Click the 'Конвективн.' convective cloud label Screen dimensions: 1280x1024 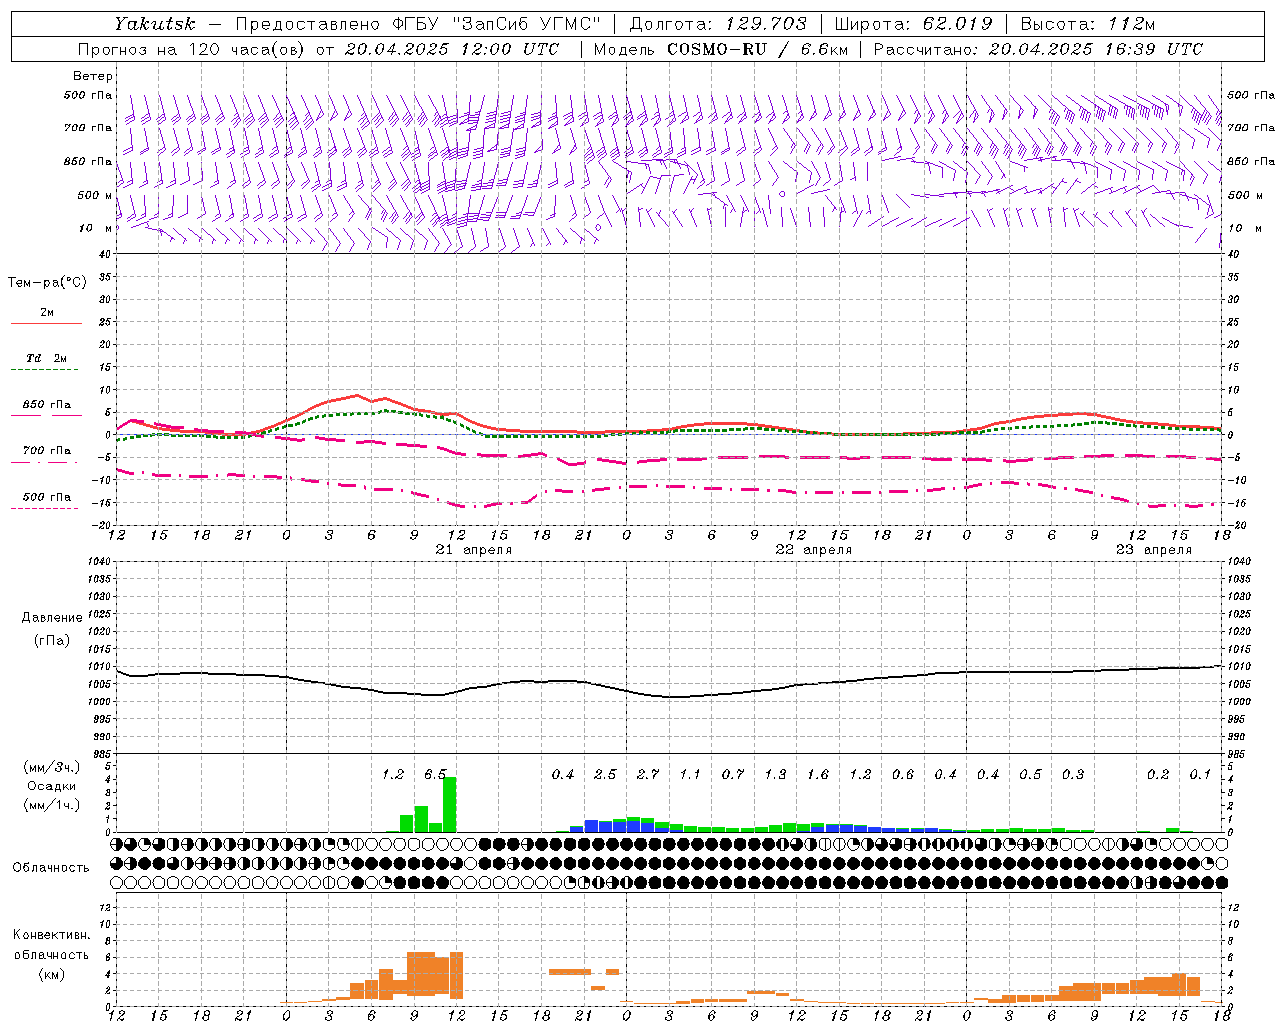pos(51,935)
